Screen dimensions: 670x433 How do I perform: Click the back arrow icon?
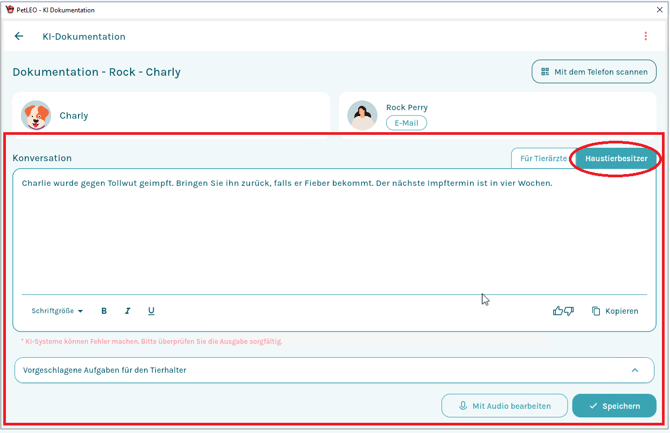[x=19, y=36]
